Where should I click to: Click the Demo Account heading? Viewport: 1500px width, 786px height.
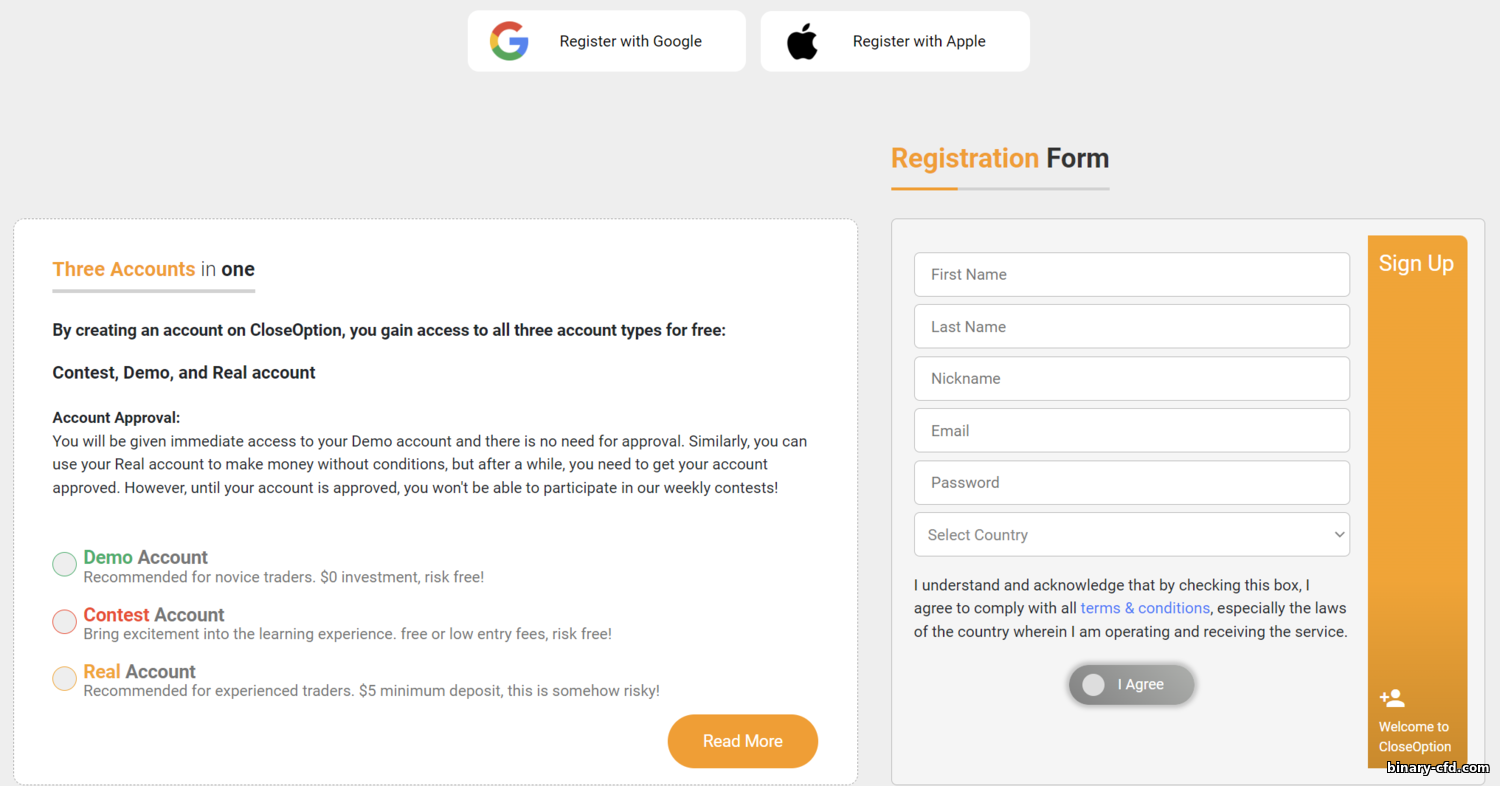146,557
